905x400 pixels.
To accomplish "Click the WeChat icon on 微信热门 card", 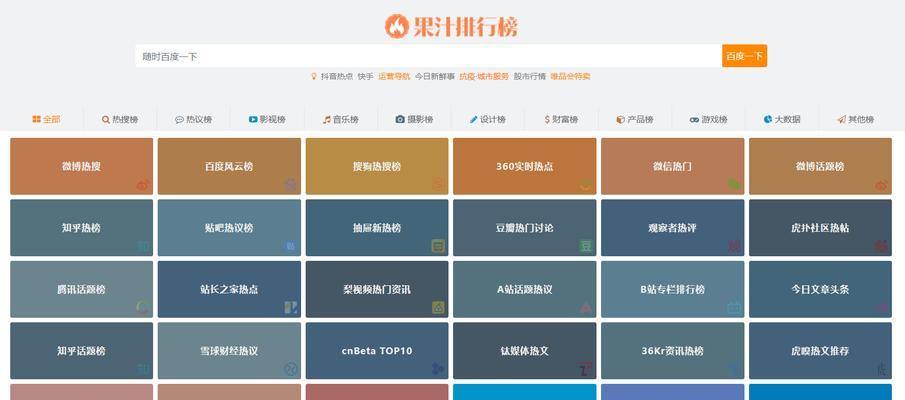I will (734, 185).
